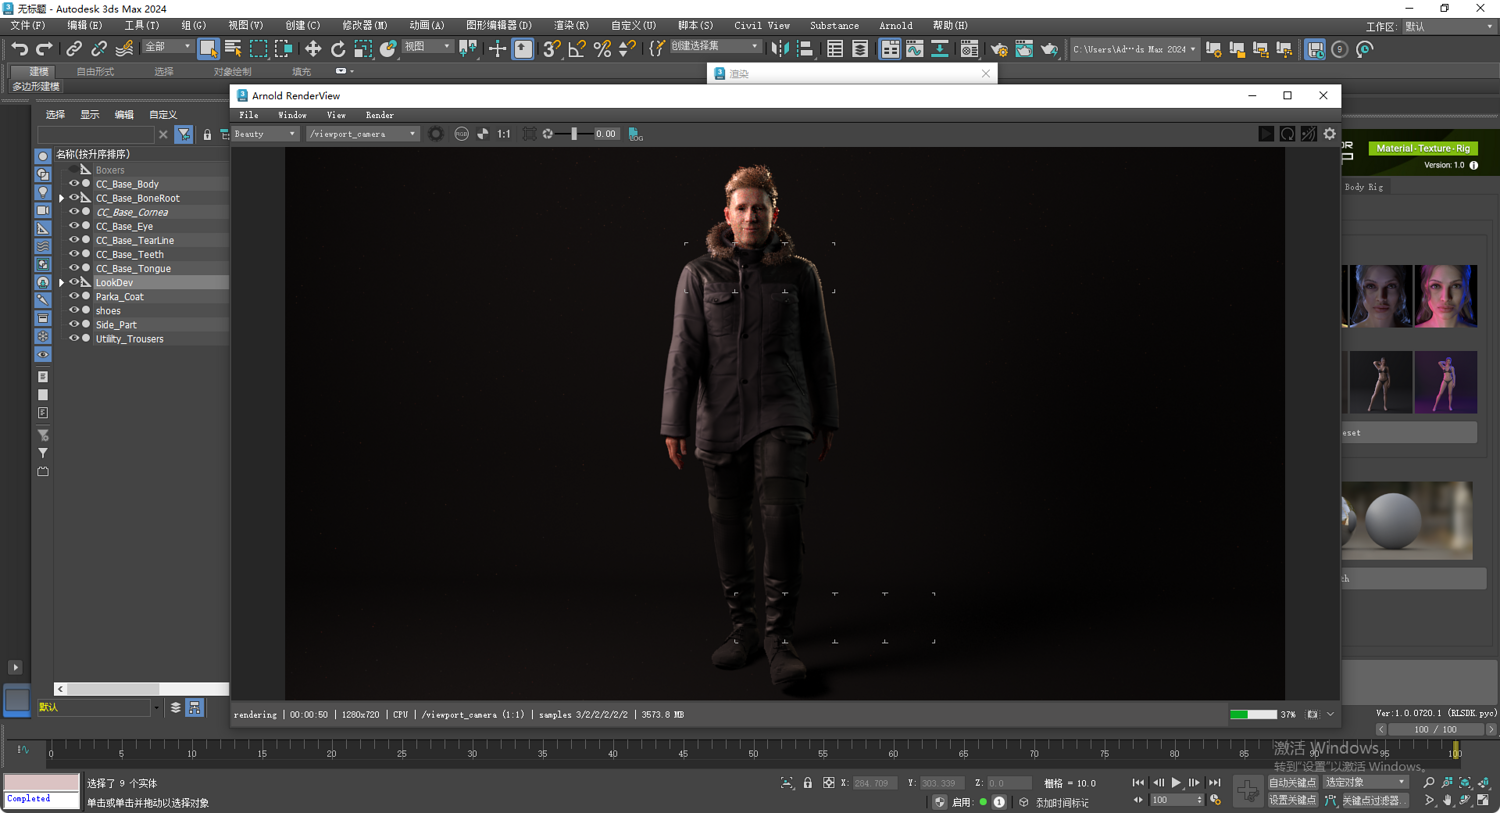Adjust the exposure slider in RenderView
The image size is (1500, 813).
[x=574, y=134]
